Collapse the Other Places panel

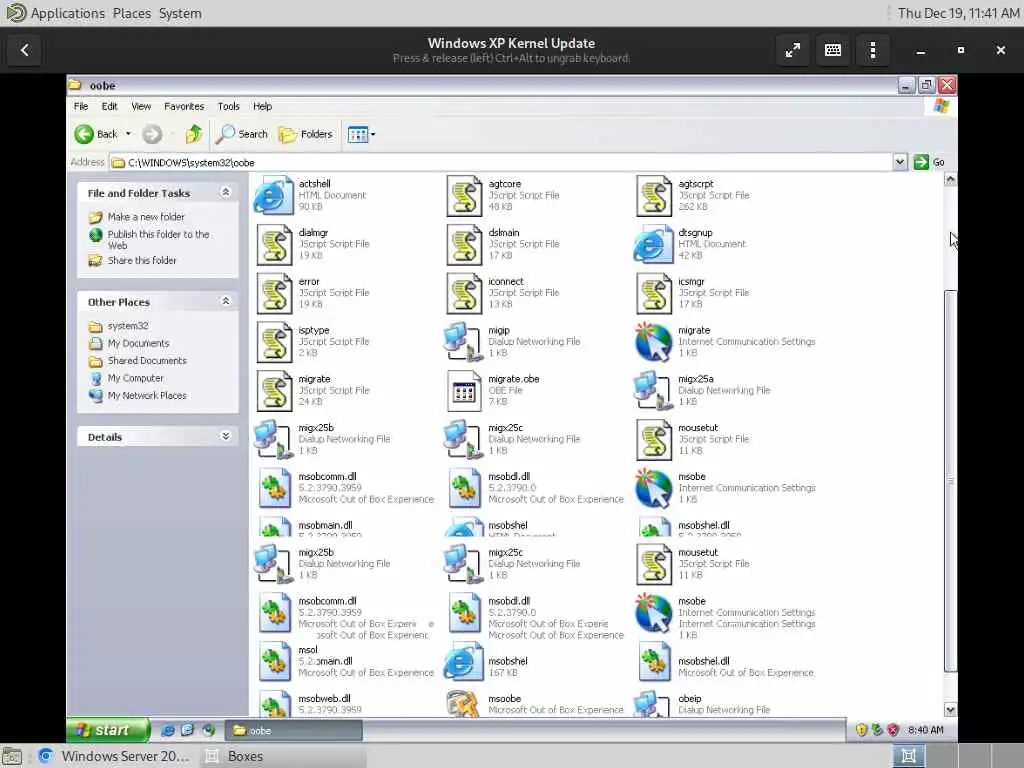225,301
